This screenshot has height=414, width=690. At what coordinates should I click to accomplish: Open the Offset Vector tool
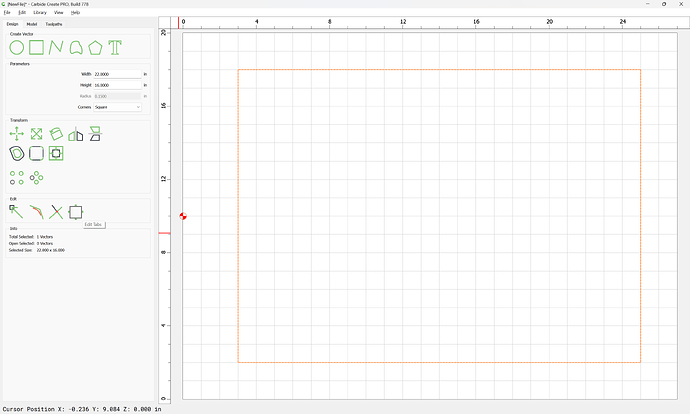pos(17,154)
